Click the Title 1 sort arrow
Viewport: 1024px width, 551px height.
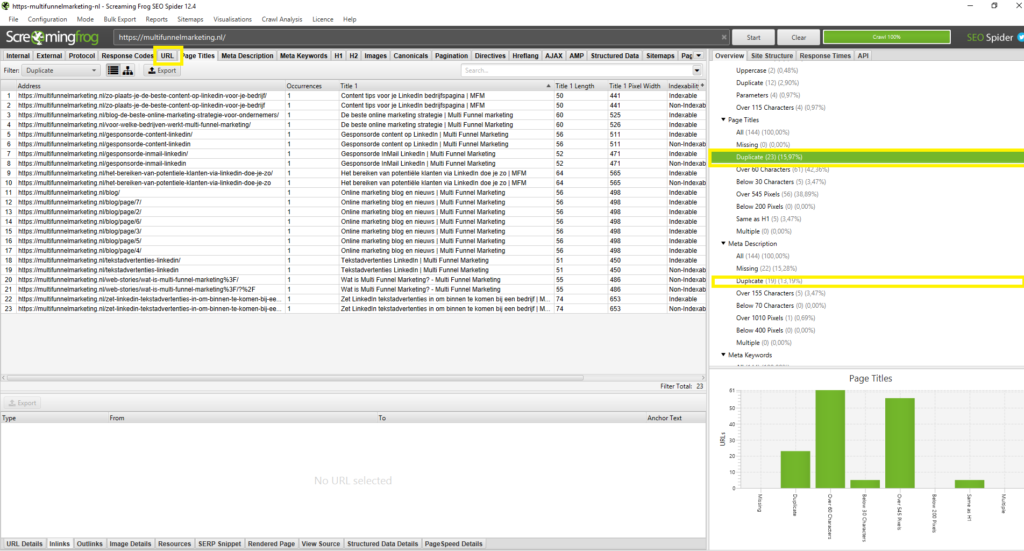tap(548, 86)
